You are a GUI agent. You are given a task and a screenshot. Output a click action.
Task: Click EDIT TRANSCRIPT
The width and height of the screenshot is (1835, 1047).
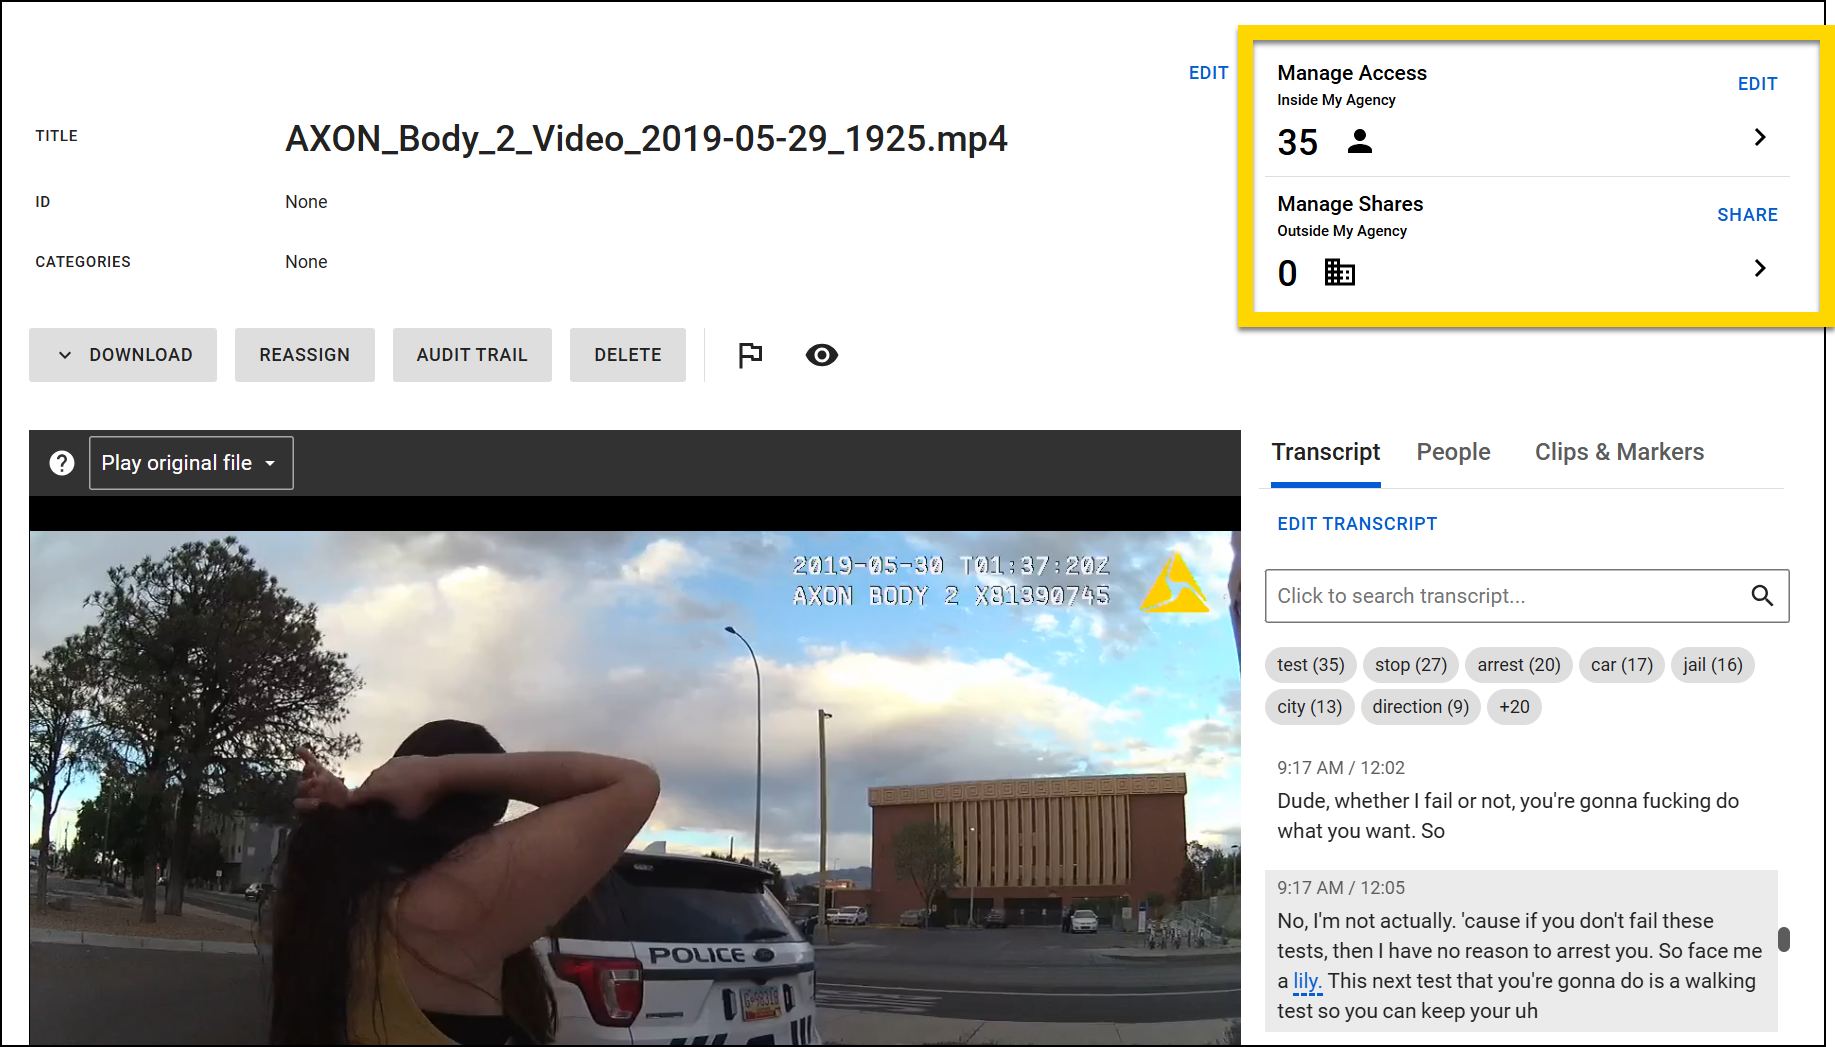[1357, 523]
